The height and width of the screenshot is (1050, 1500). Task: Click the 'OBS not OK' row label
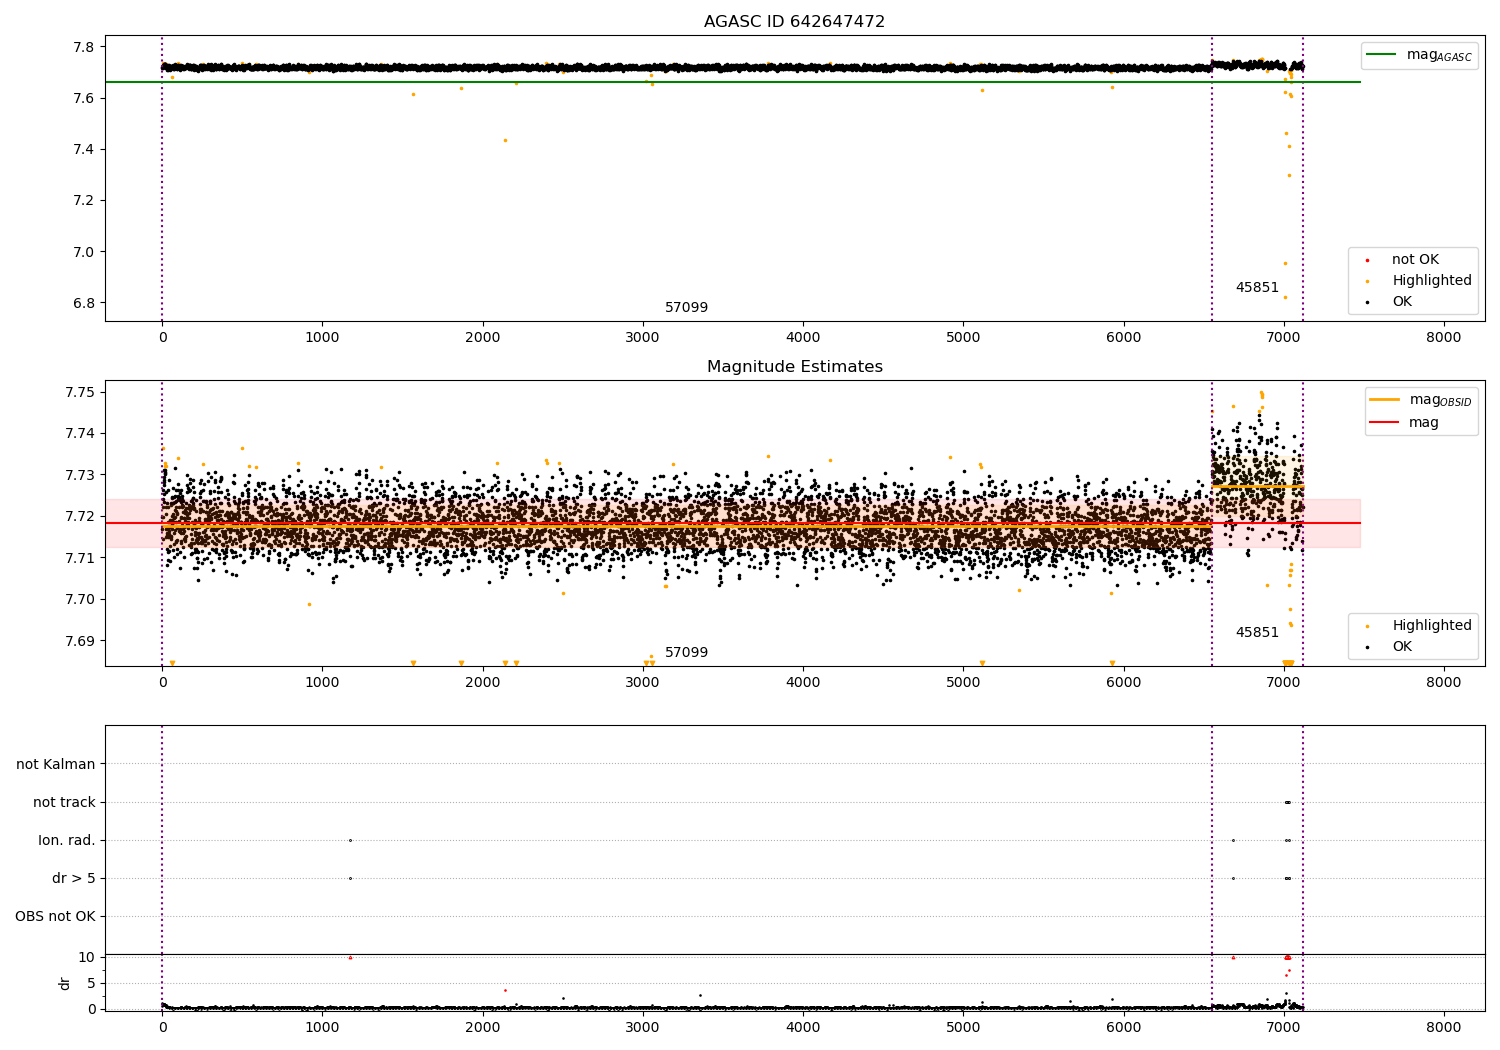[55, 917]
